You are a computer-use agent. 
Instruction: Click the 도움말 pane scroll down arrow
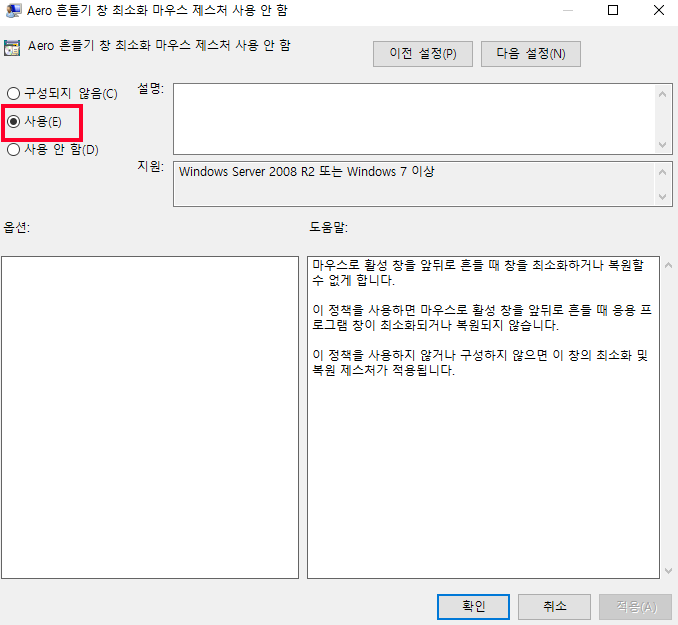coord(668,571)
